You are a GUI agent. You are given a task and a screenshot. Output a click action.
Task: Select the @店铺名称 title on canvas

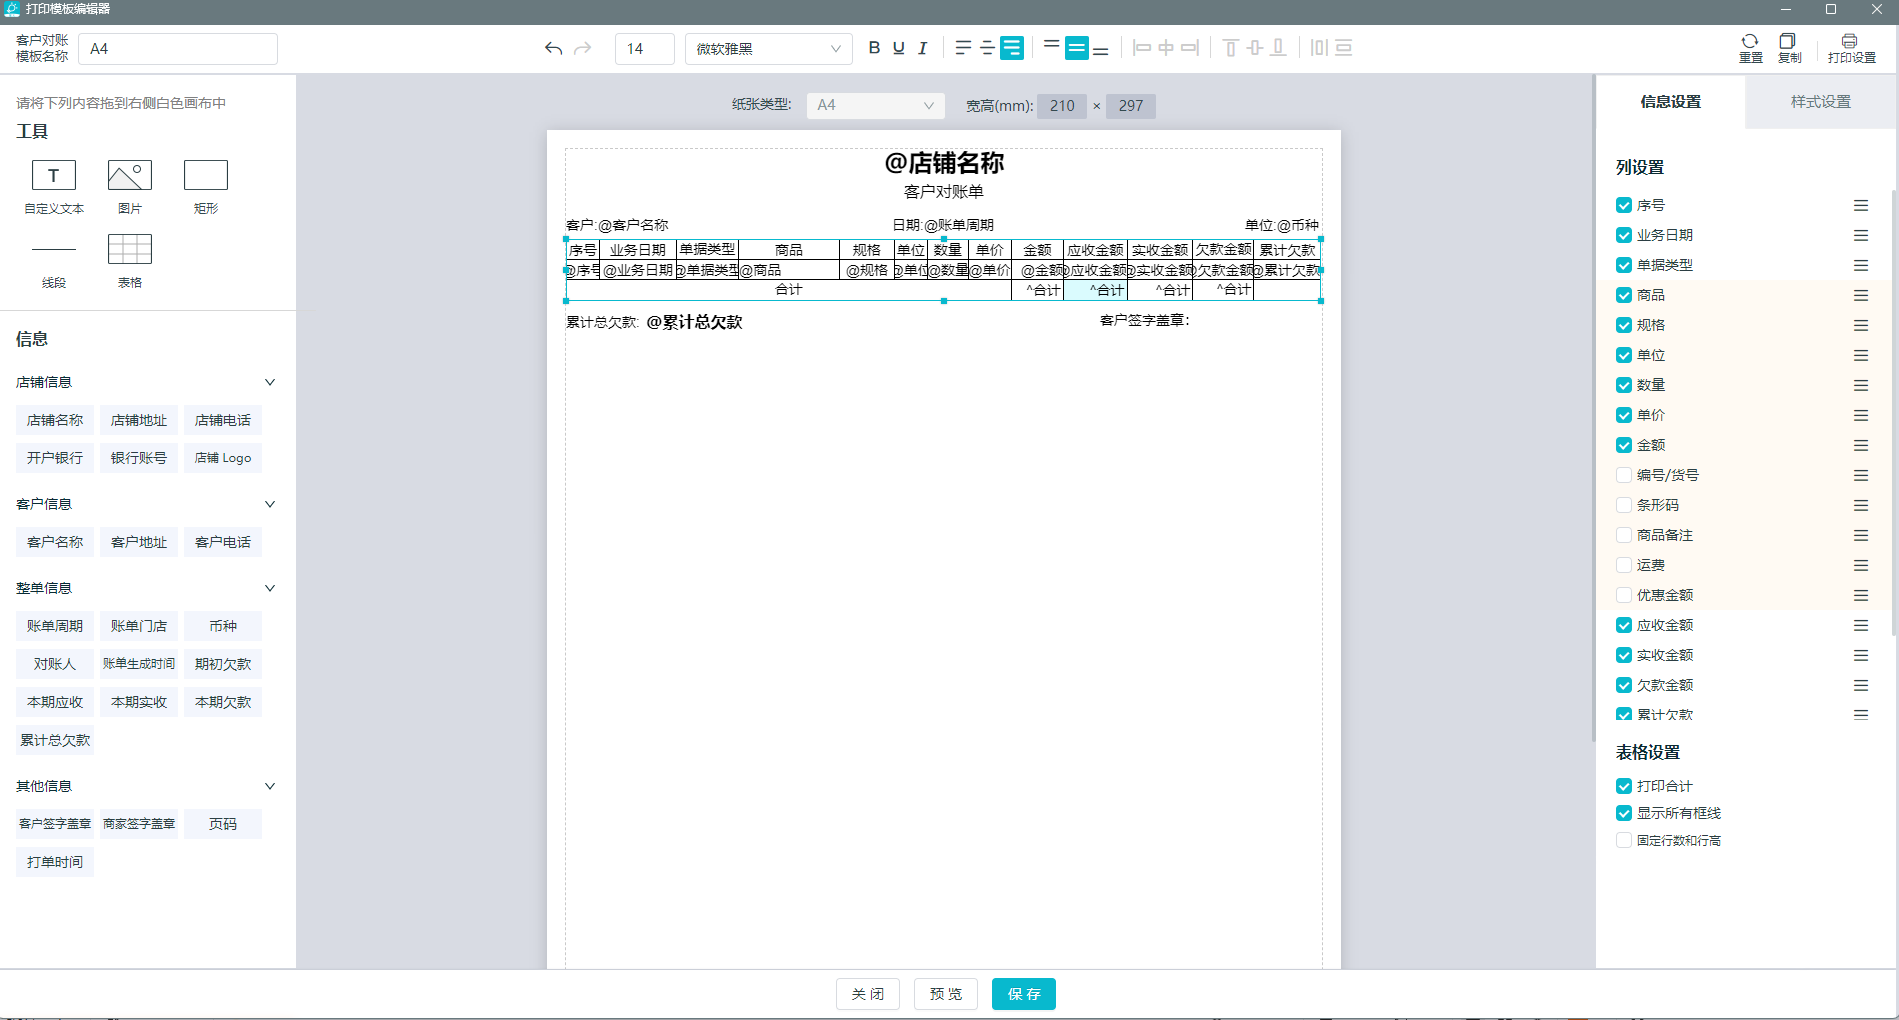pos(944,163)
